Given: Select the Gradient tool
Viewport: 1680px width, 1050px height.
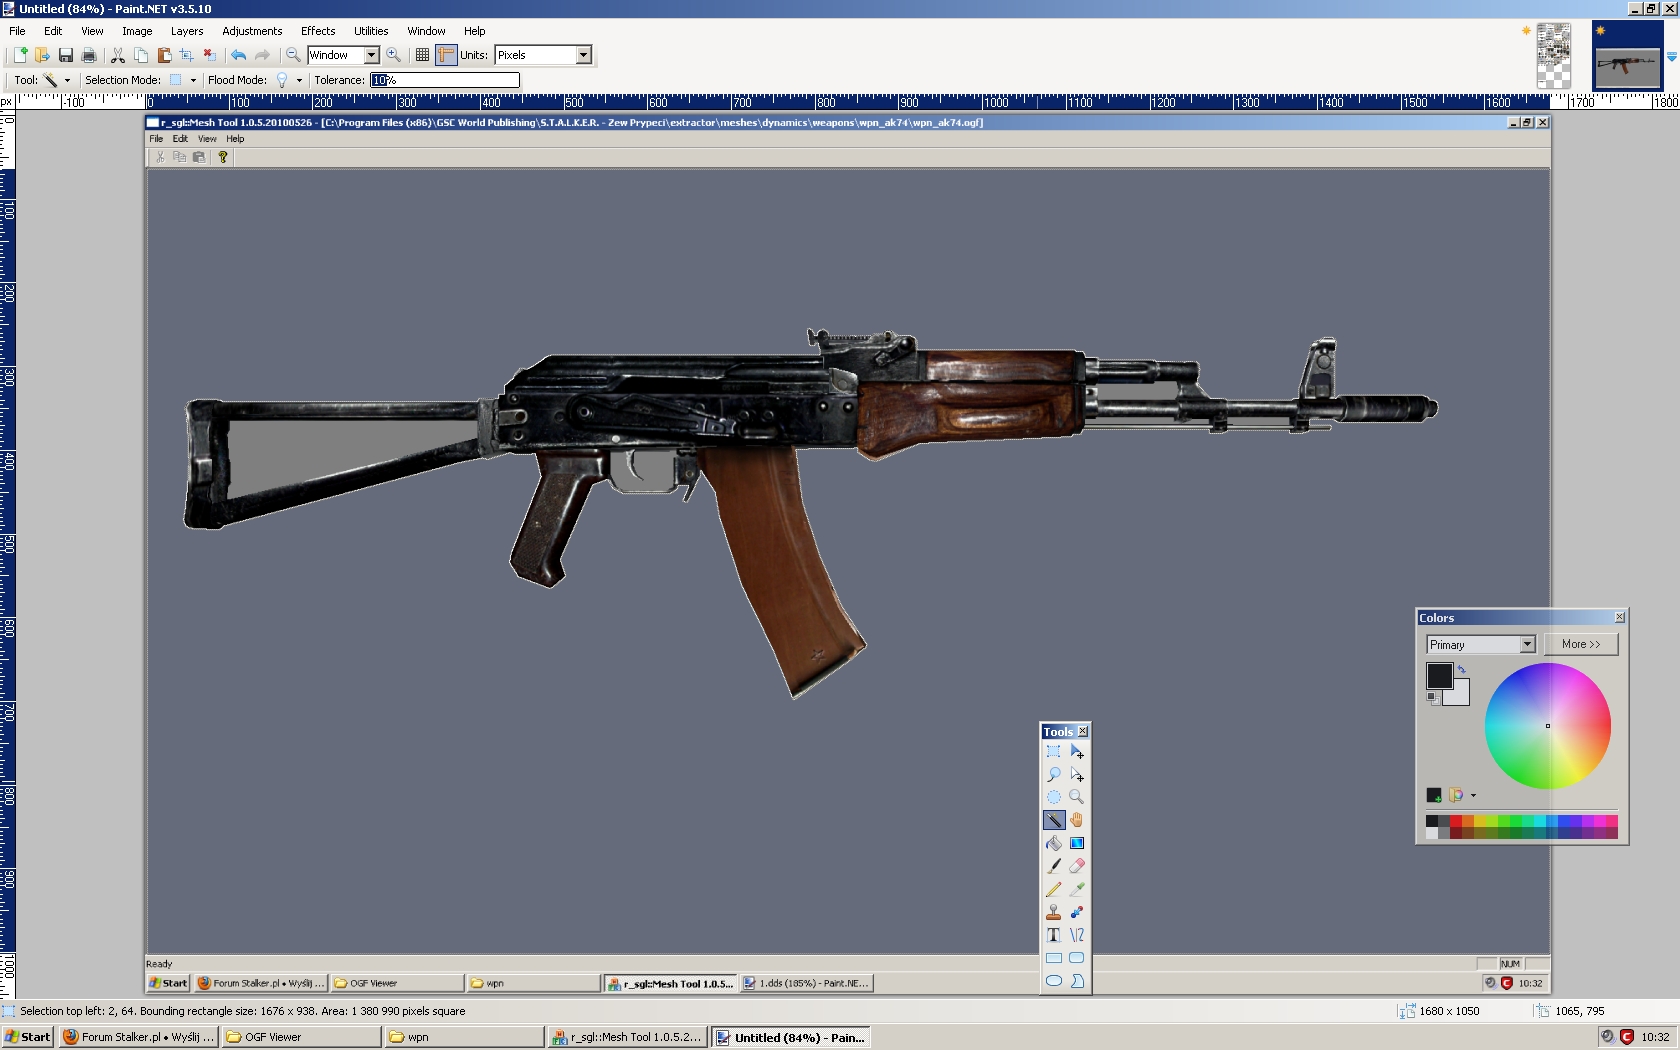Looking at the screenshot, I should click(1077, 843).
